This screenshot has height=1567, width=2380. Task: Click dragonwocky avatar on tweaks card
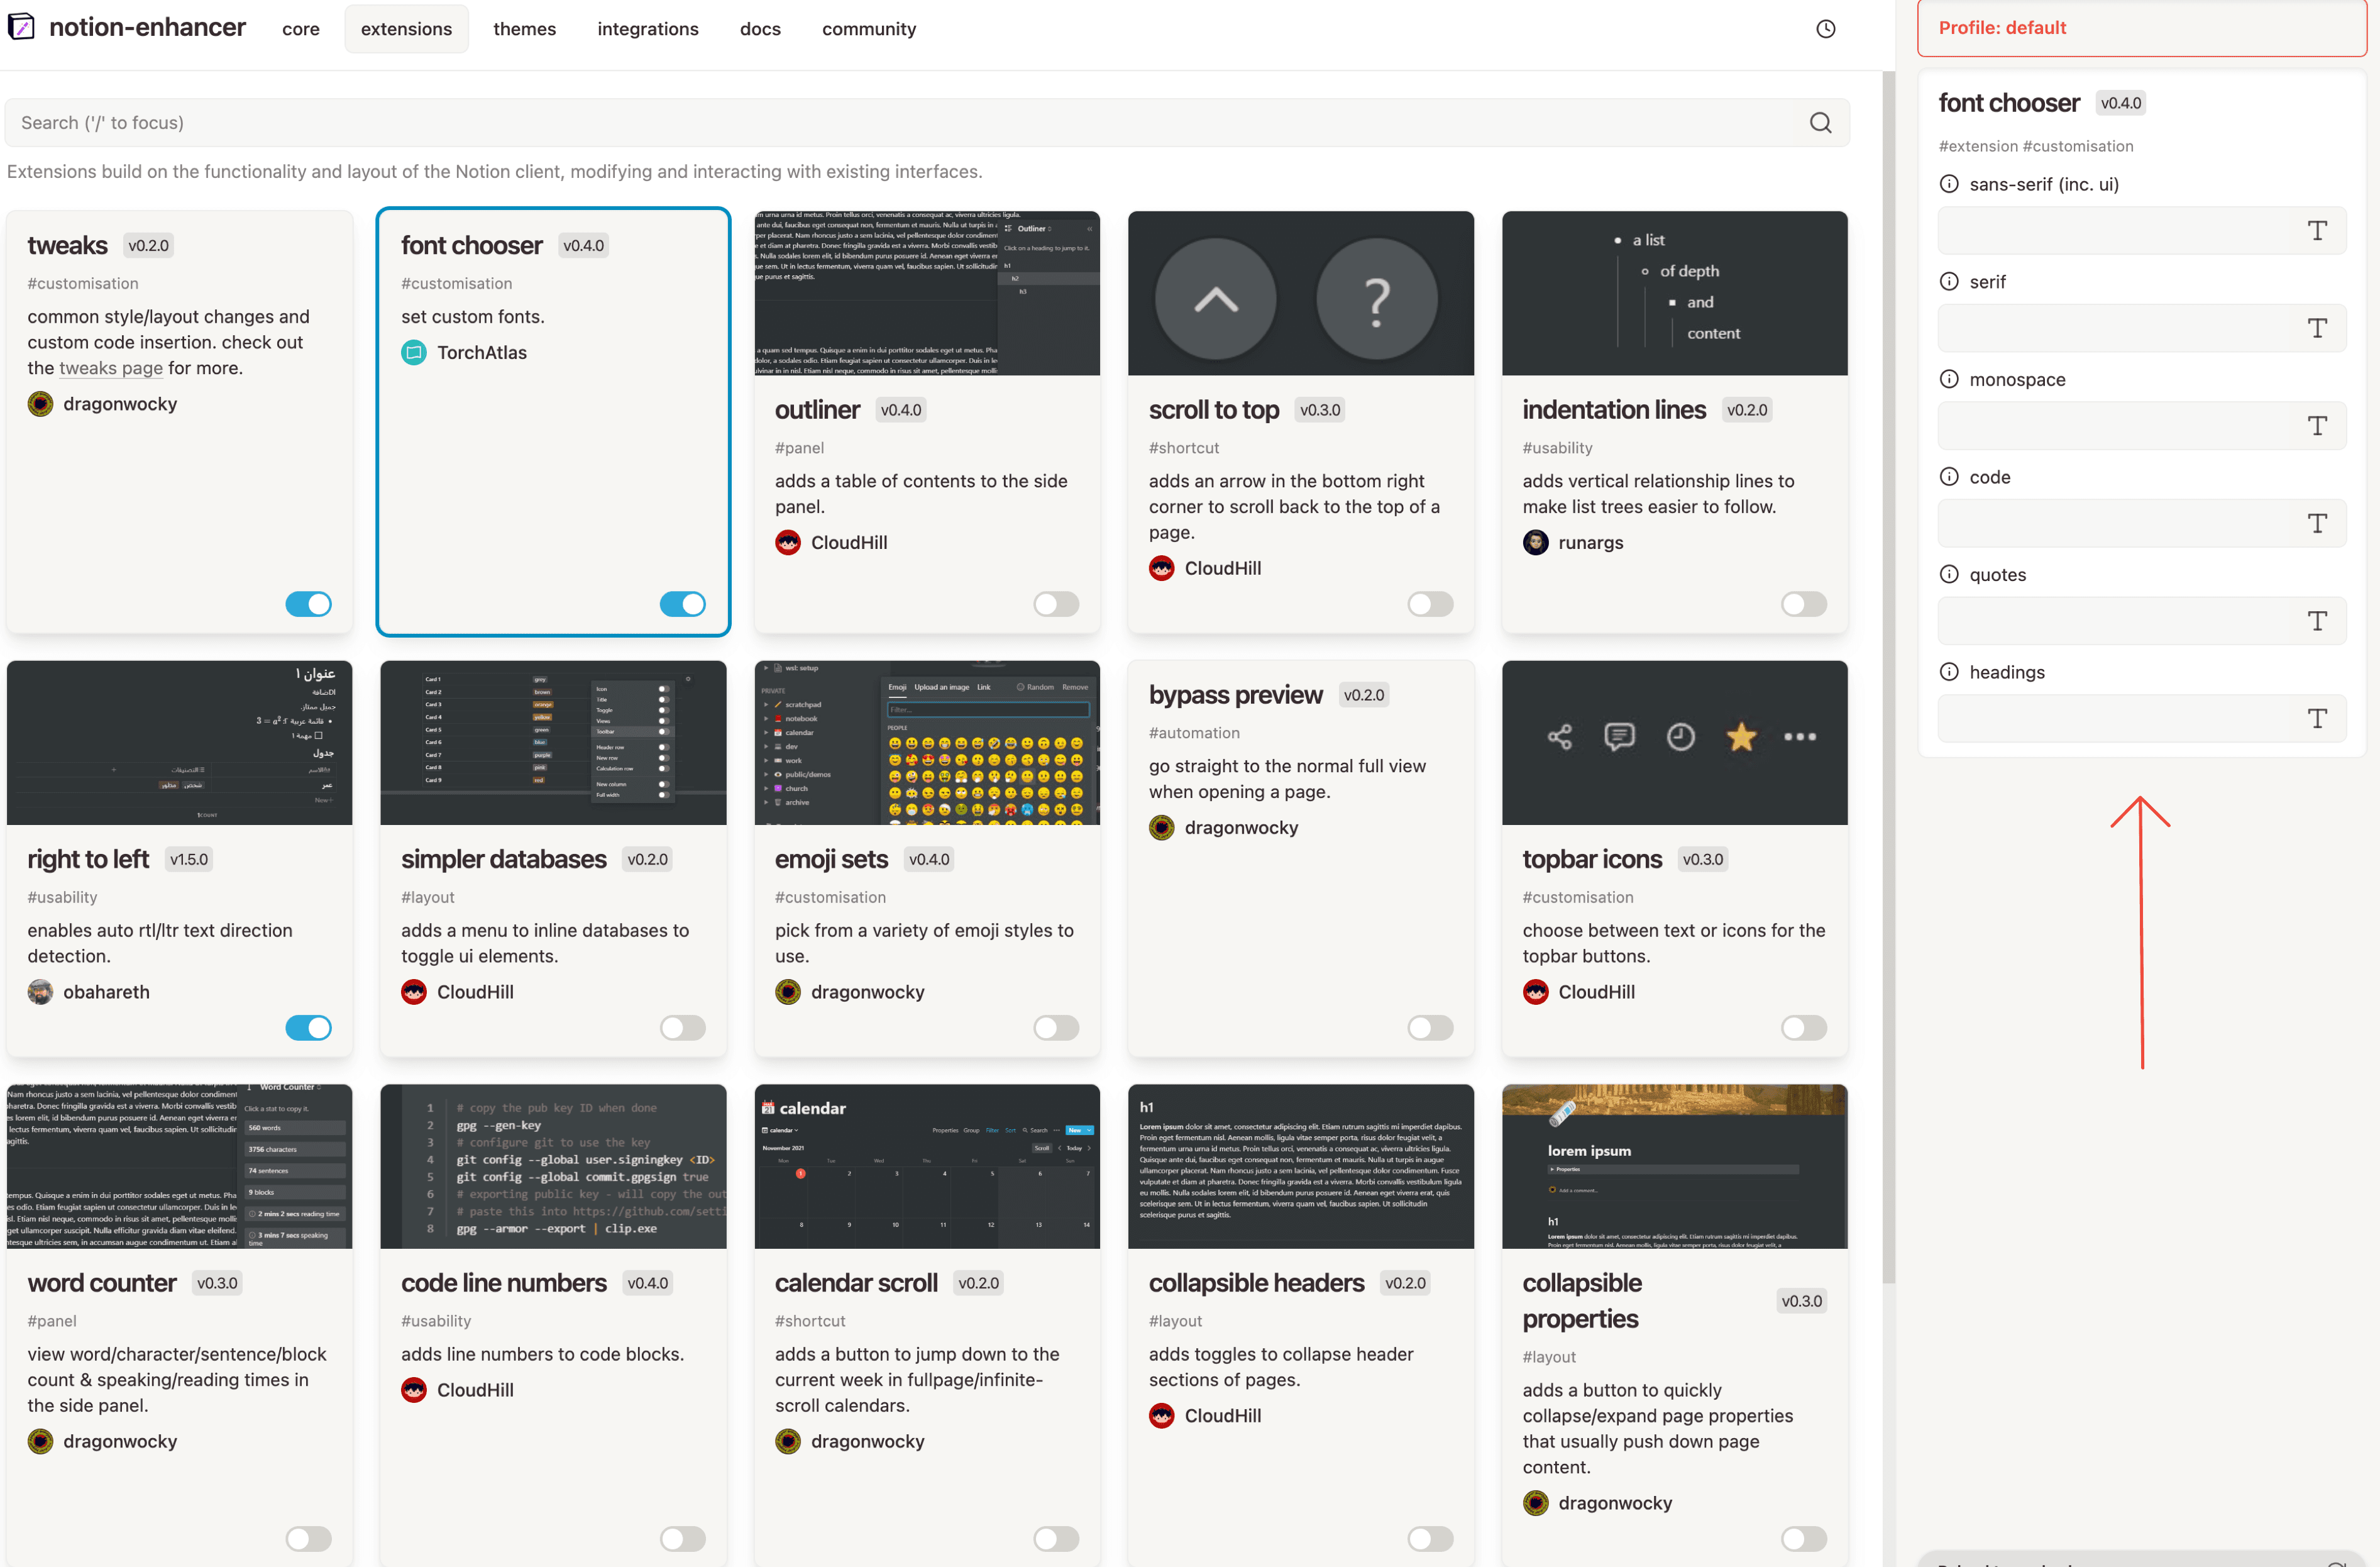pos(40,404)
